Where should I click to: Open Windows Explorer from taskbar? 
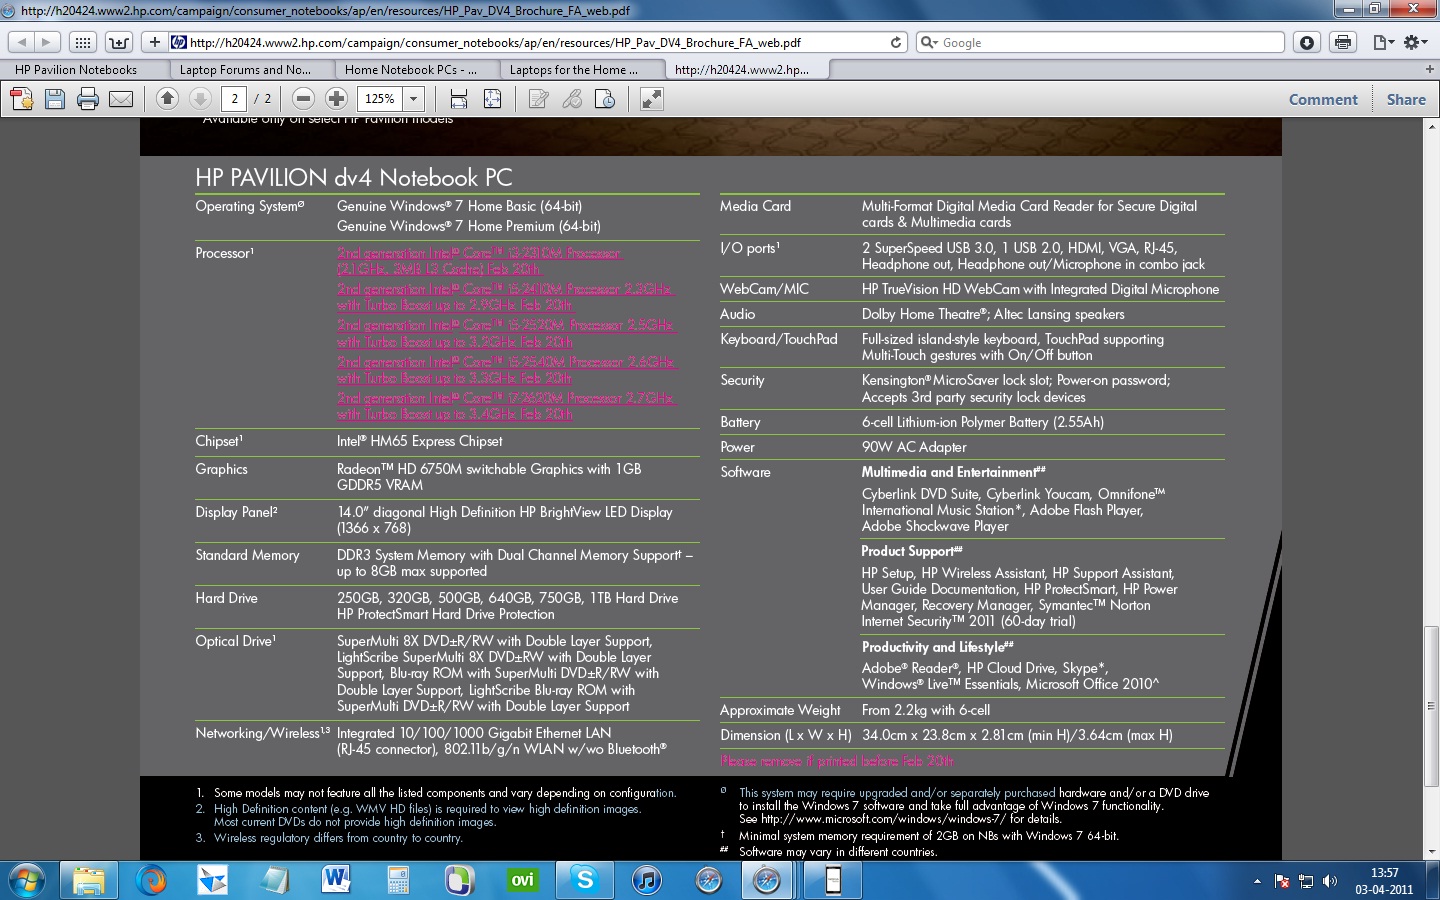tap(88, 881)
